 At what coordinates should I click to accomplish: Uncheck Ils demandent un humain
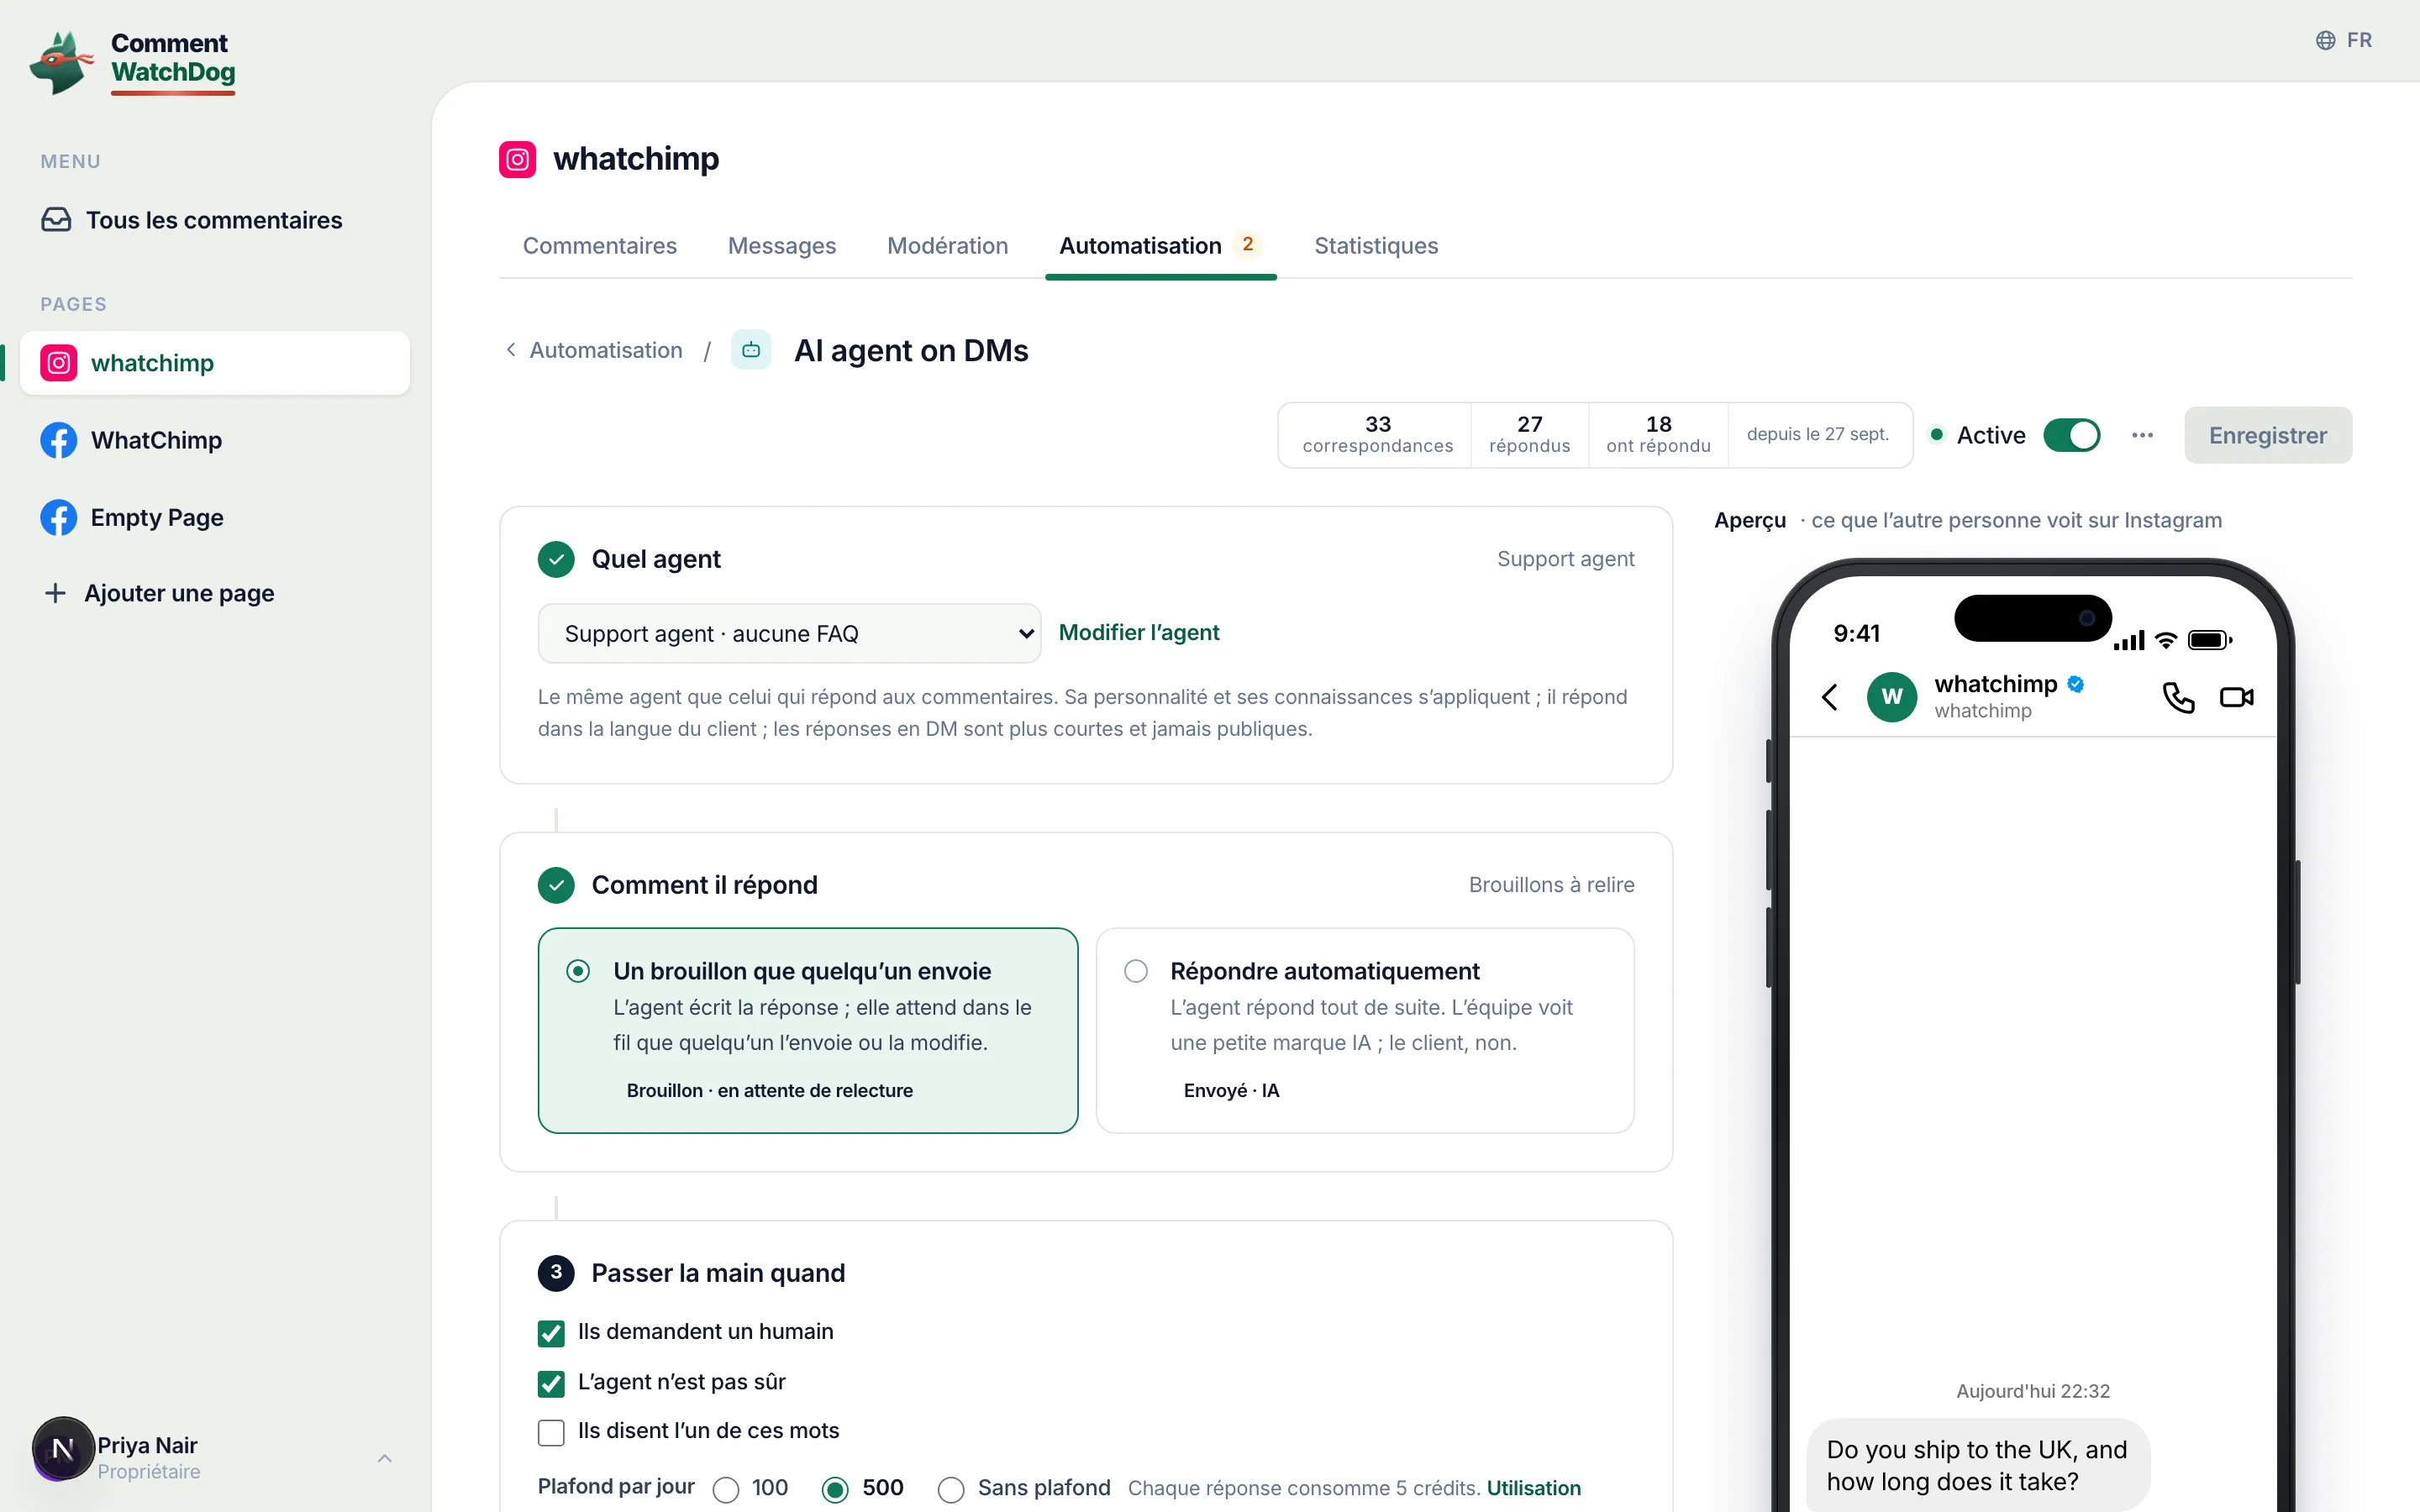(551, 1333)
